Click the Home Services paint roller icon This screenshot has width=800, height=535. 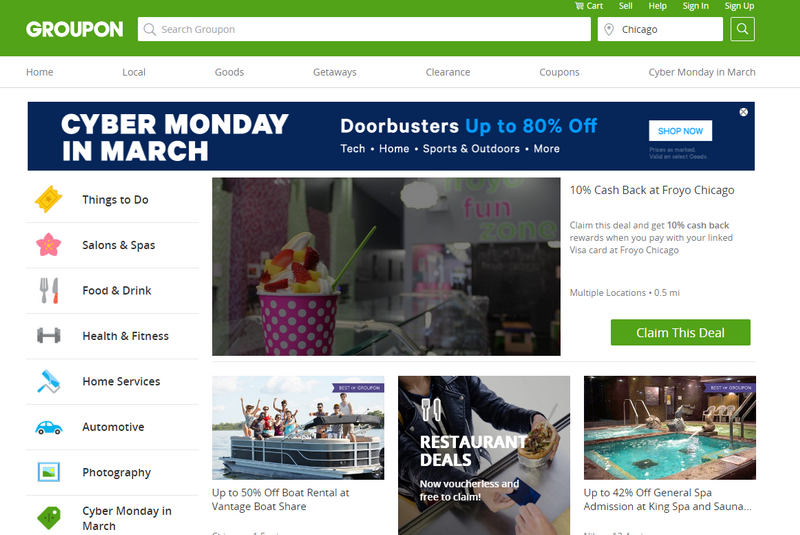point(48,381)
